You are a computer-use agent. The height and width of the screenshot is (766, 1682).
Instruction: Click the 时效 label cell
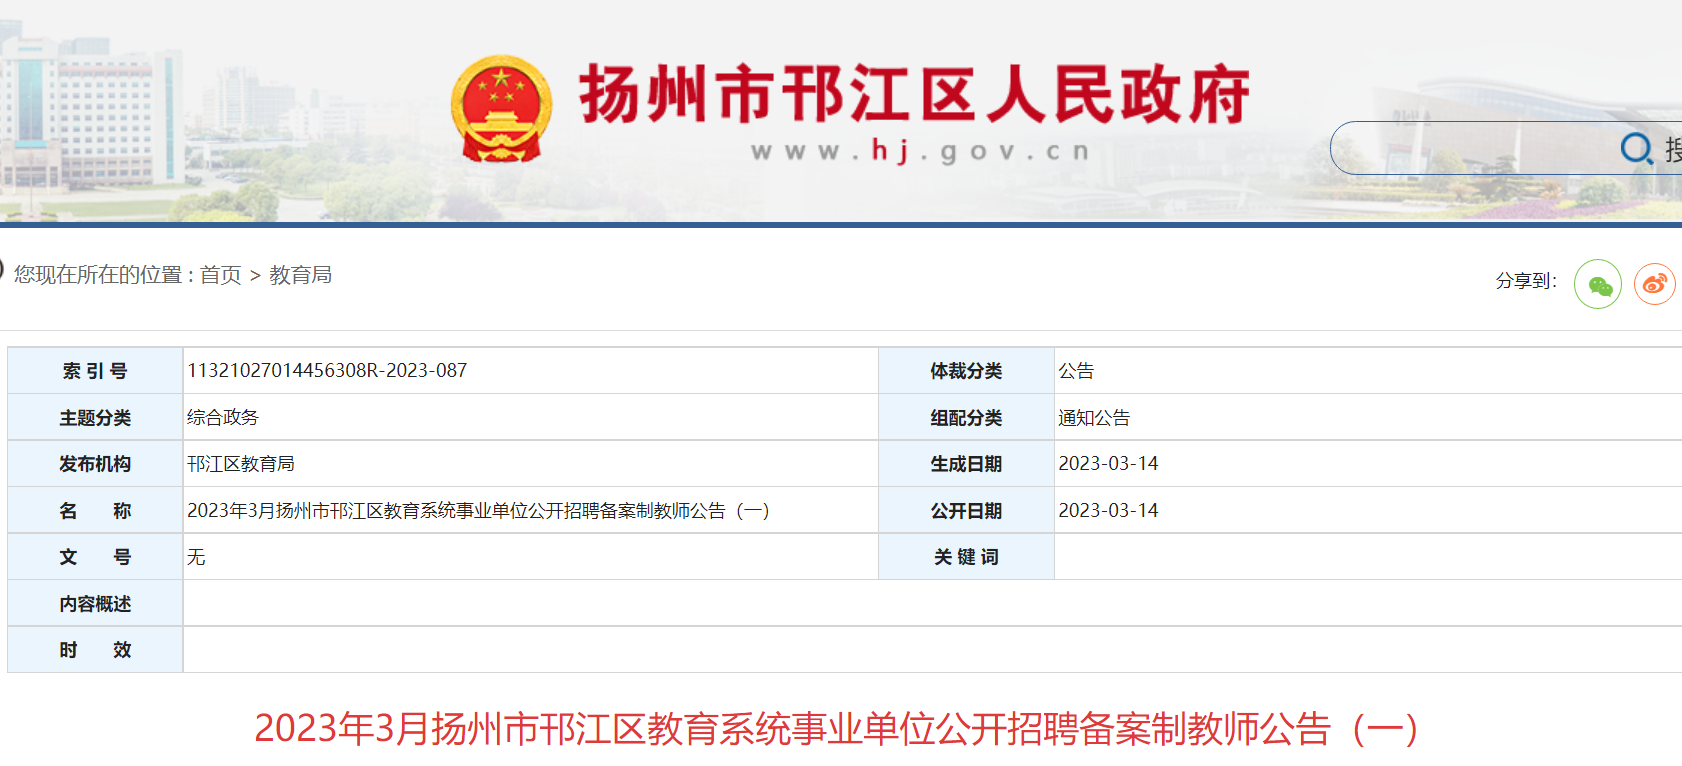[95, 650]
